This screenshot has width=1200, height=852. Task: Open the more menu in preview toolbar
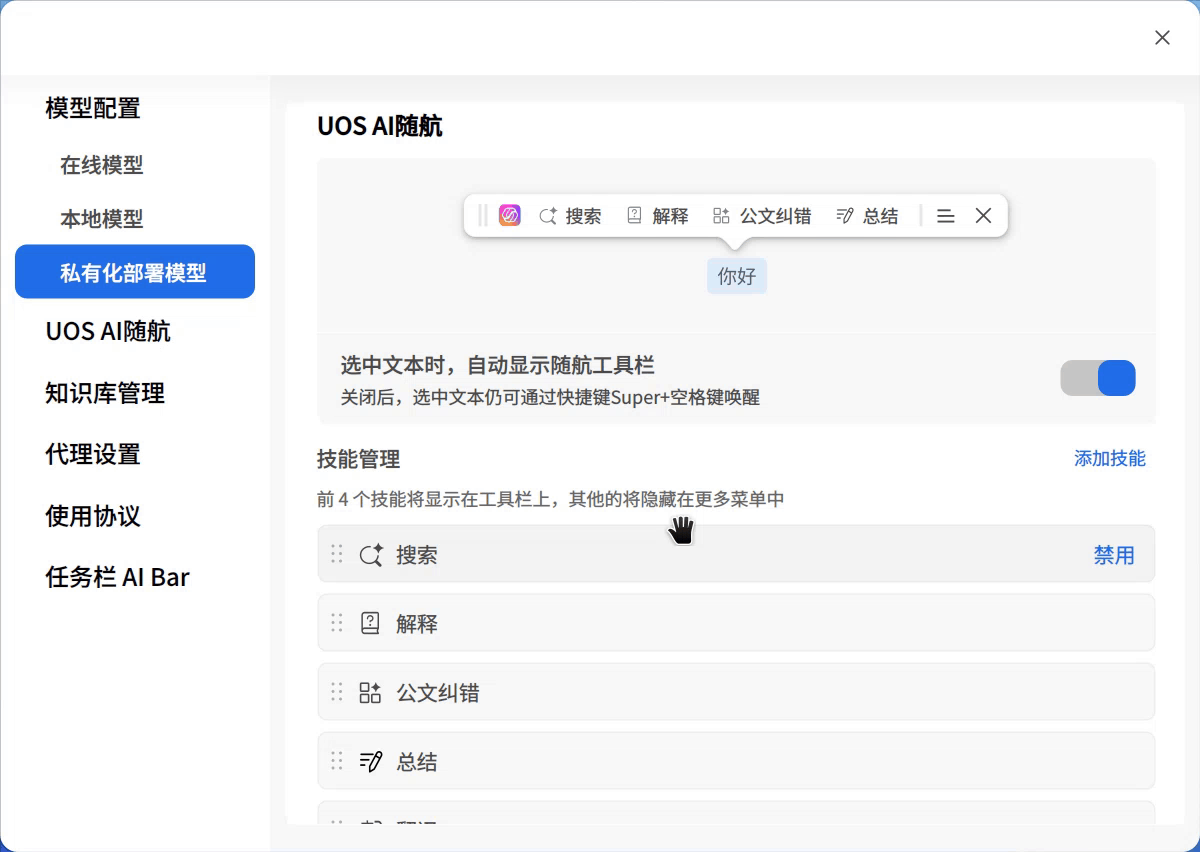(945, 216)
